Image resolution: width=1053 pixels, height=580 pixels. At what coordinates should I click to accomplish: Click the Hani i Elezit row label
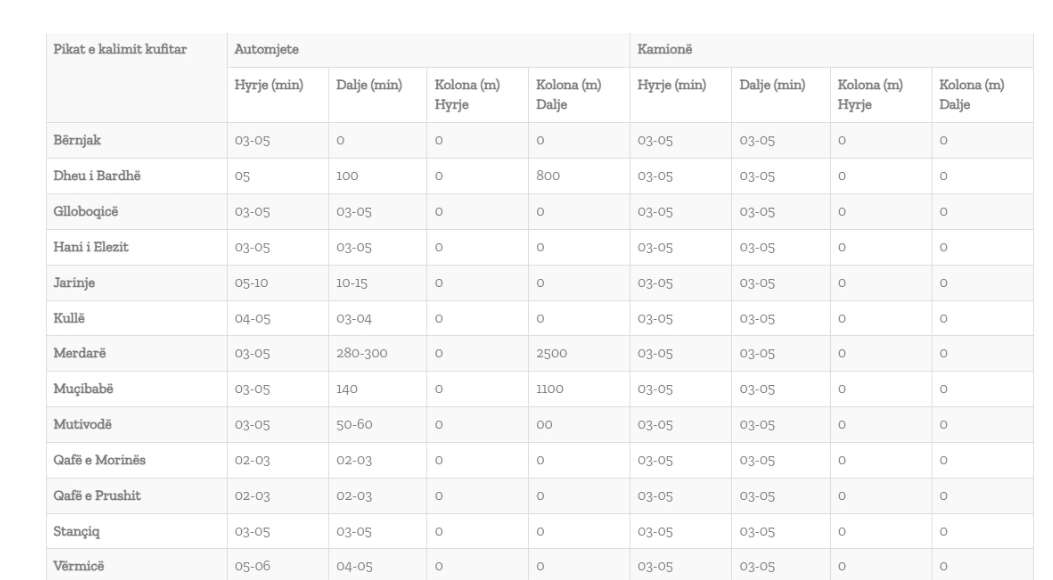91,247
